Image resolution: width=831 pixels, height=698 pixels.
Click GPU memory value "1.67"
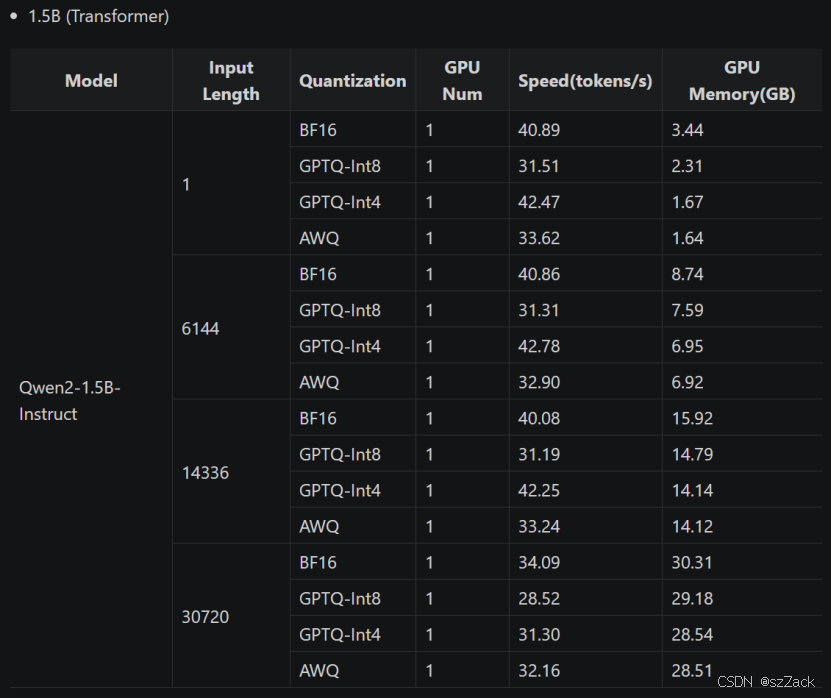tap(687, 202)
